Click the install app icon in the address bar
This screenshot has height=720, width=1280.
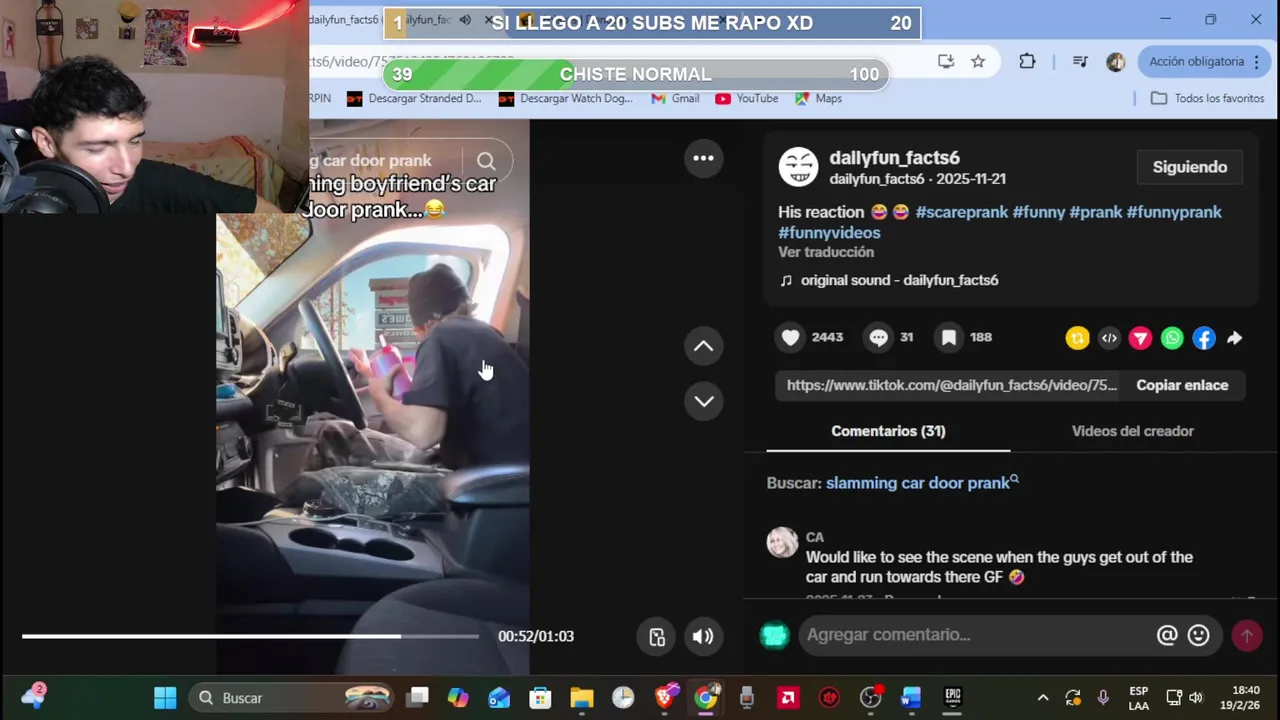(x=946, y=62)
